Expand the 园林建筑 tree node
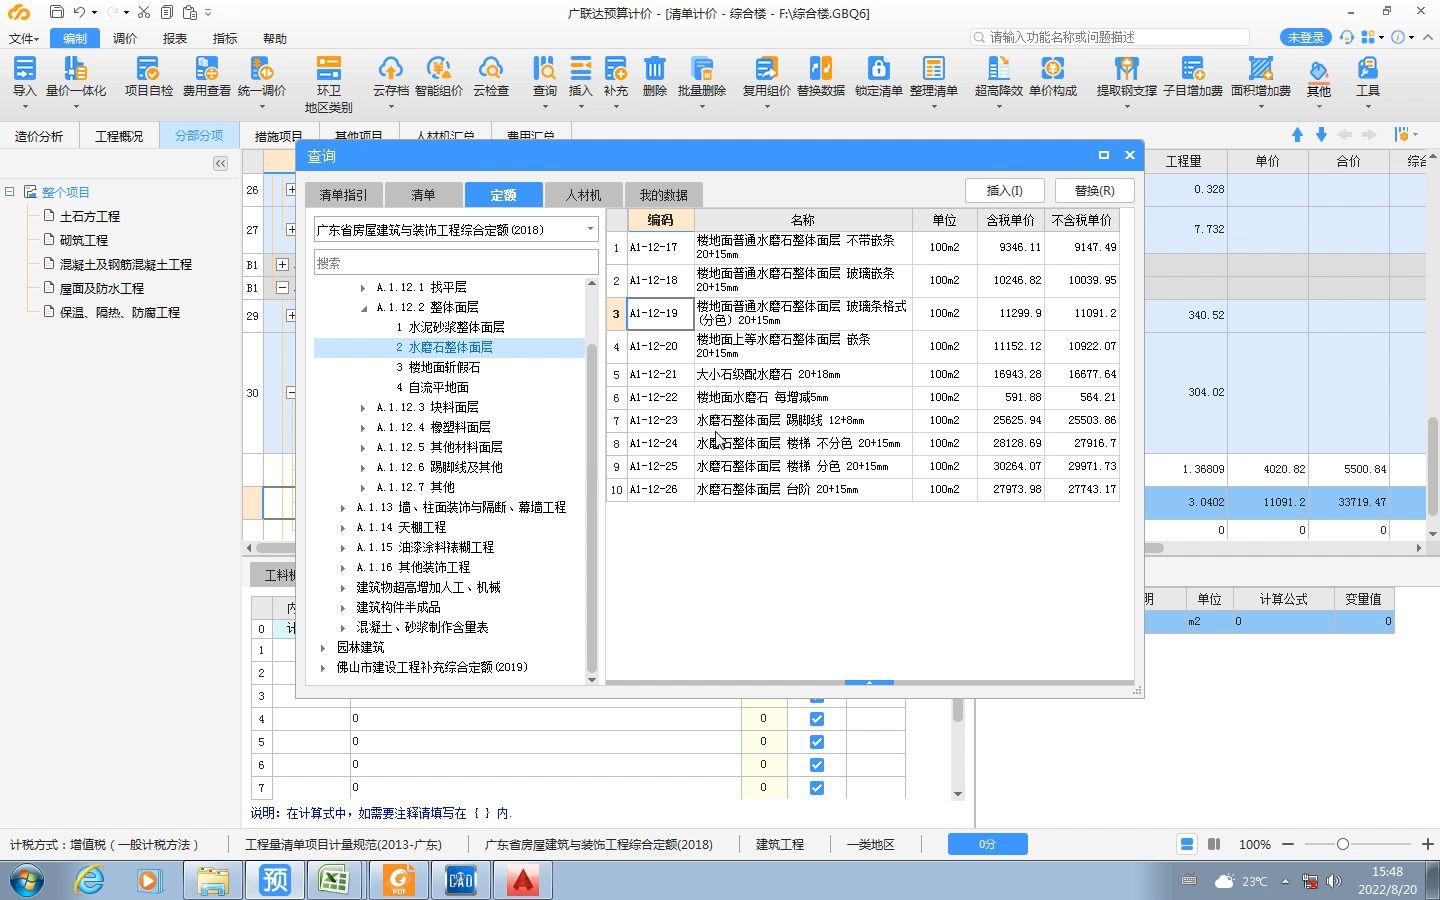The height and width of the screenshot is (900, 1440). [323, 648]
